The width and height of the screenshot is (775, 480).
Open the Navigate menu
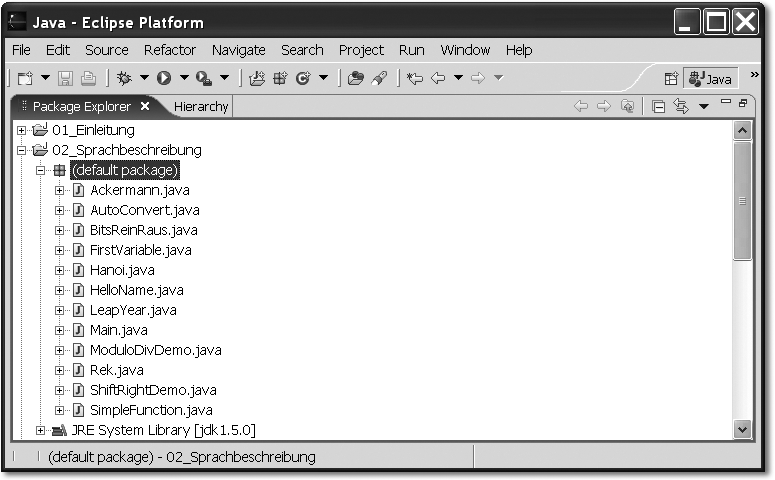239,50
